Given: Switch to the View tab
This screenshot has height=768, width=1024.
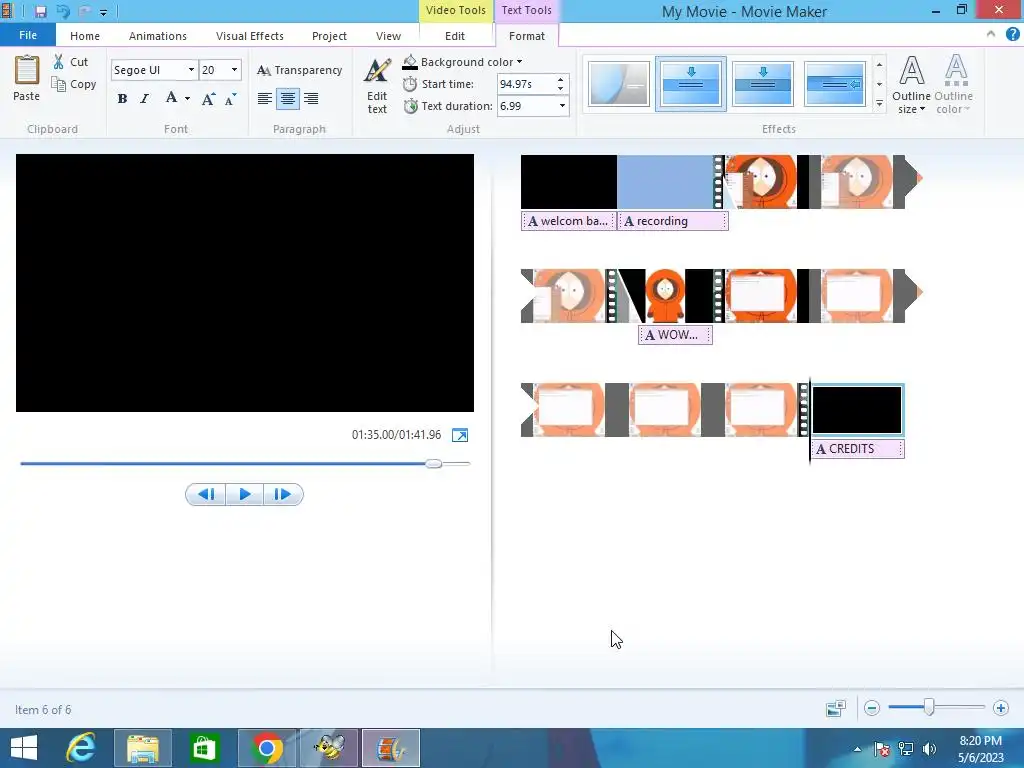Looking at the screenshot, I should tap(389, 36).
